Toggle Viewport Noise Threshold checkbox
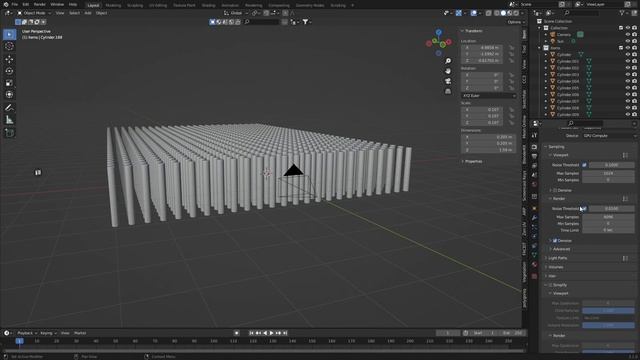 pyautogui.click(x=584, y=165)
